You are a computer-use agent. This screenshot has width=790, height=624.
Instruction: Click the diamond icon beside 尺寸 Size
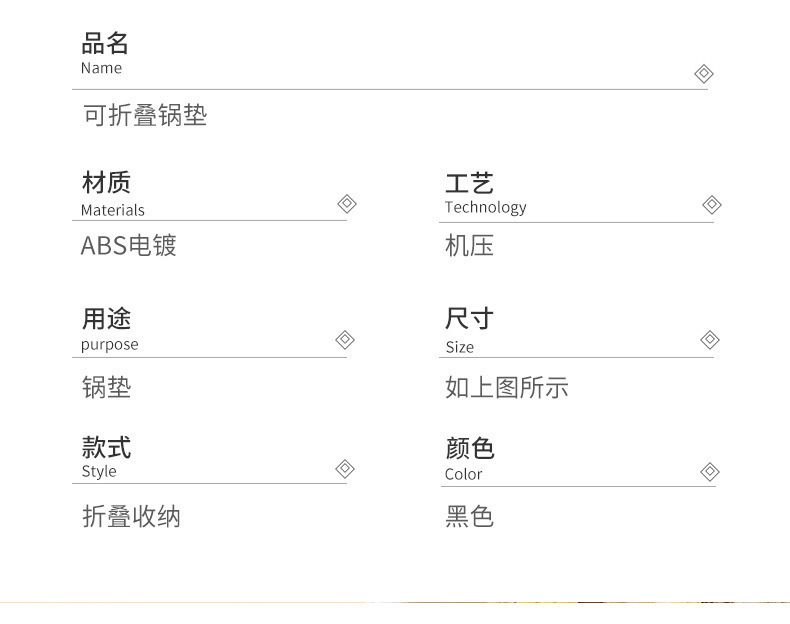tap(710, 340)
